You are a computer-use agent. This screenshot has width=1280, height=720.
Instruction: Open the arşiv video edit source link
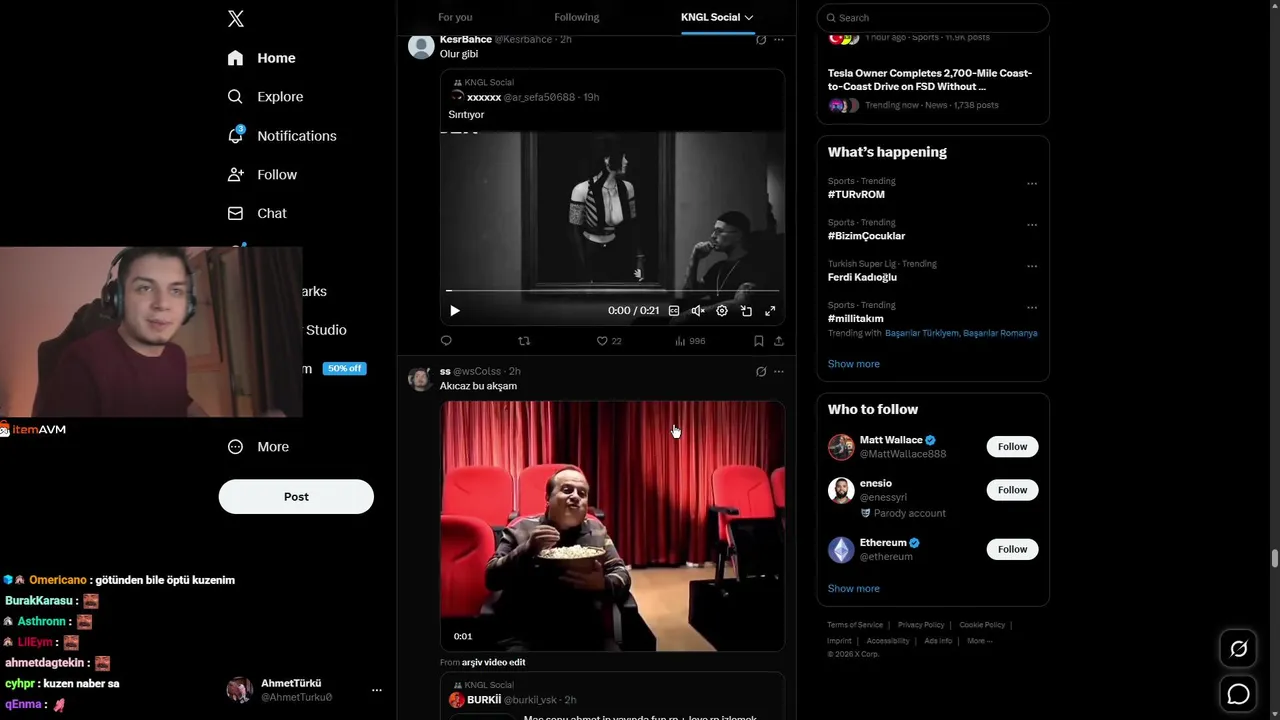click(x=493, y=662)
